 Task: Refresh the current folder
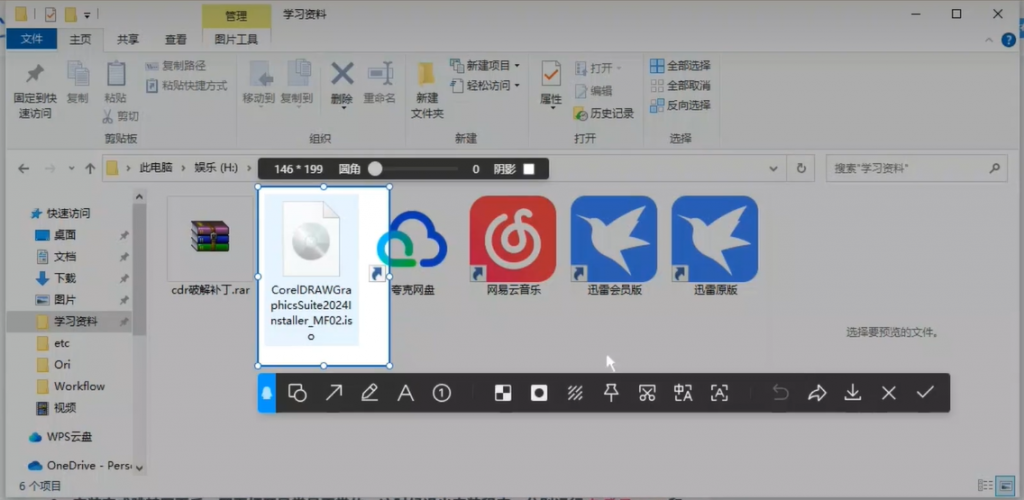click(801, 168)
